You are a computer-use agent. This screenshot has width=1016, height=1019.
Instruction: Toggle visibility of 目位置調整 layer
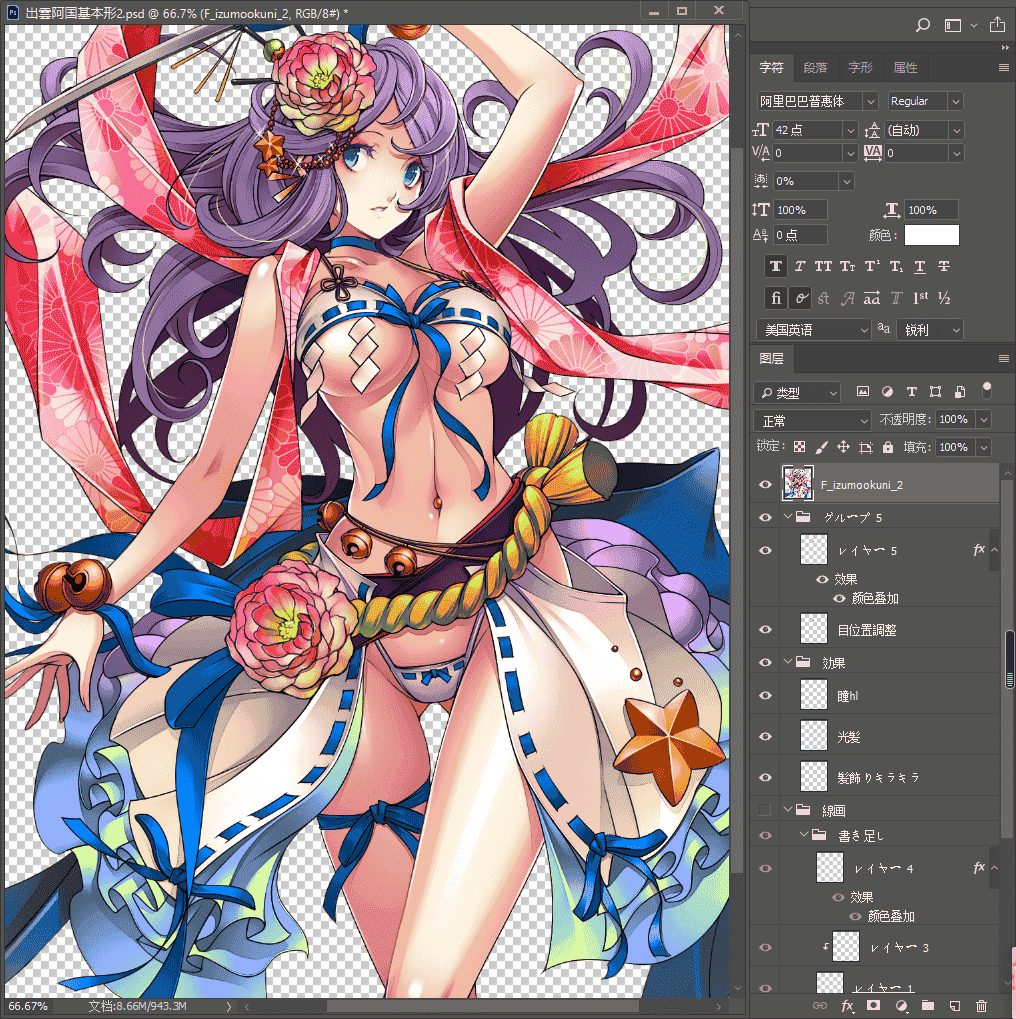click(x=765, y=630)
